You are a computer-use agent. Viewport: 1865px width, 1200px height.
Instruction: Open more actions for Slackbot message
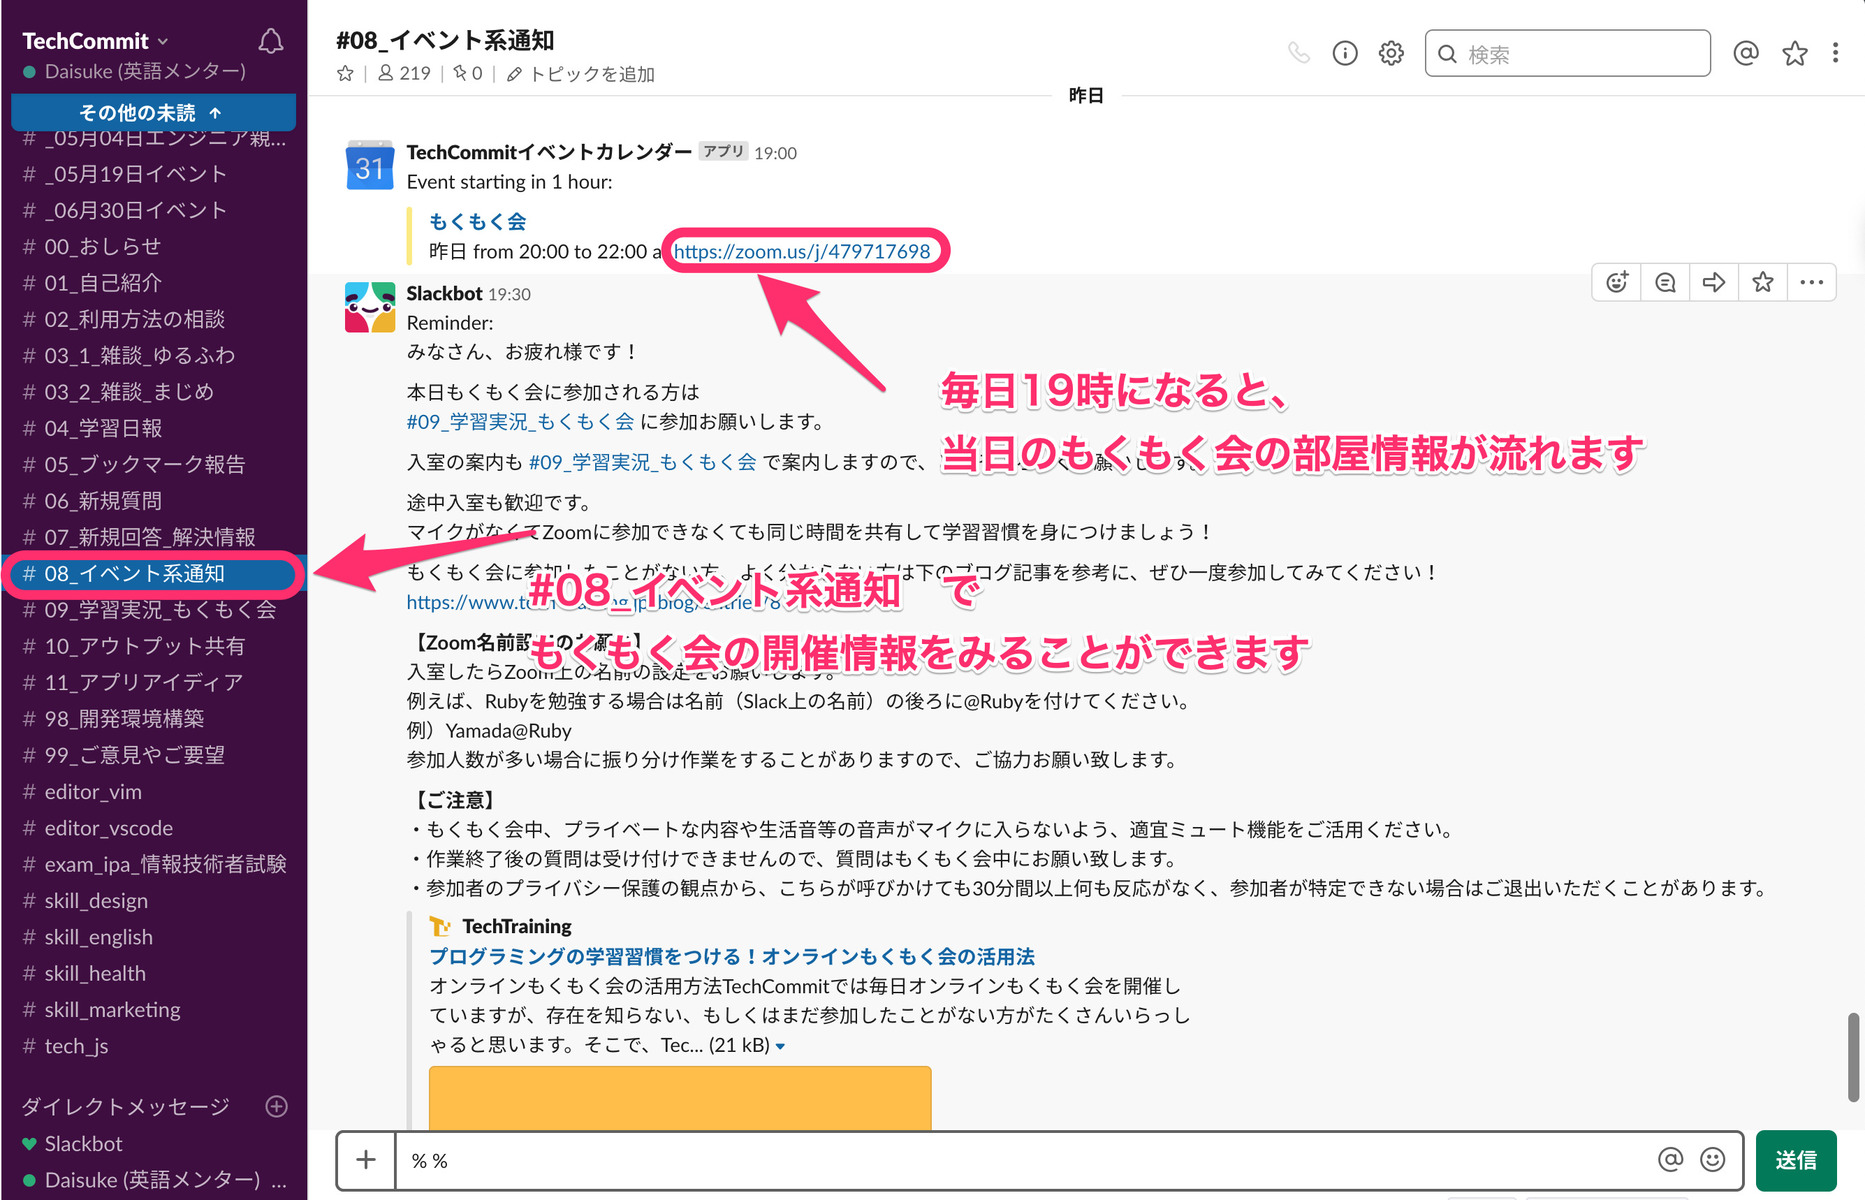[1811, 283]
